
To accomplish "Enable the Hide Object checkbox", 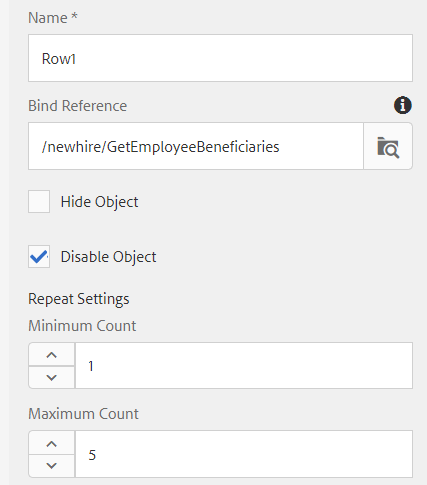I will point(39,201).
